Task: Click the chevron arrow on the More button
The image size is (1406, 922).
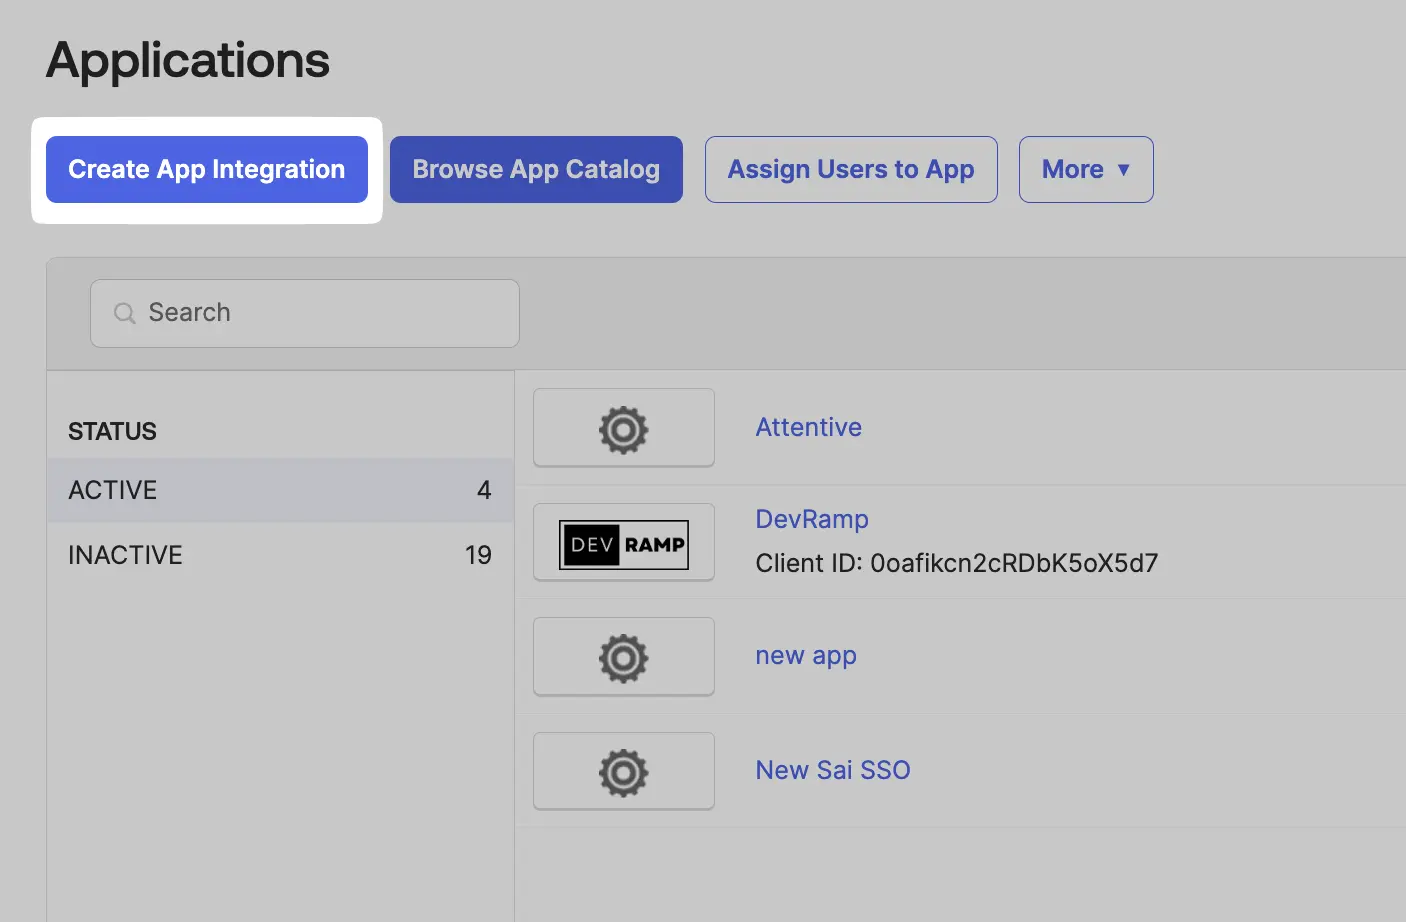Action: (x=1124, y=170)
